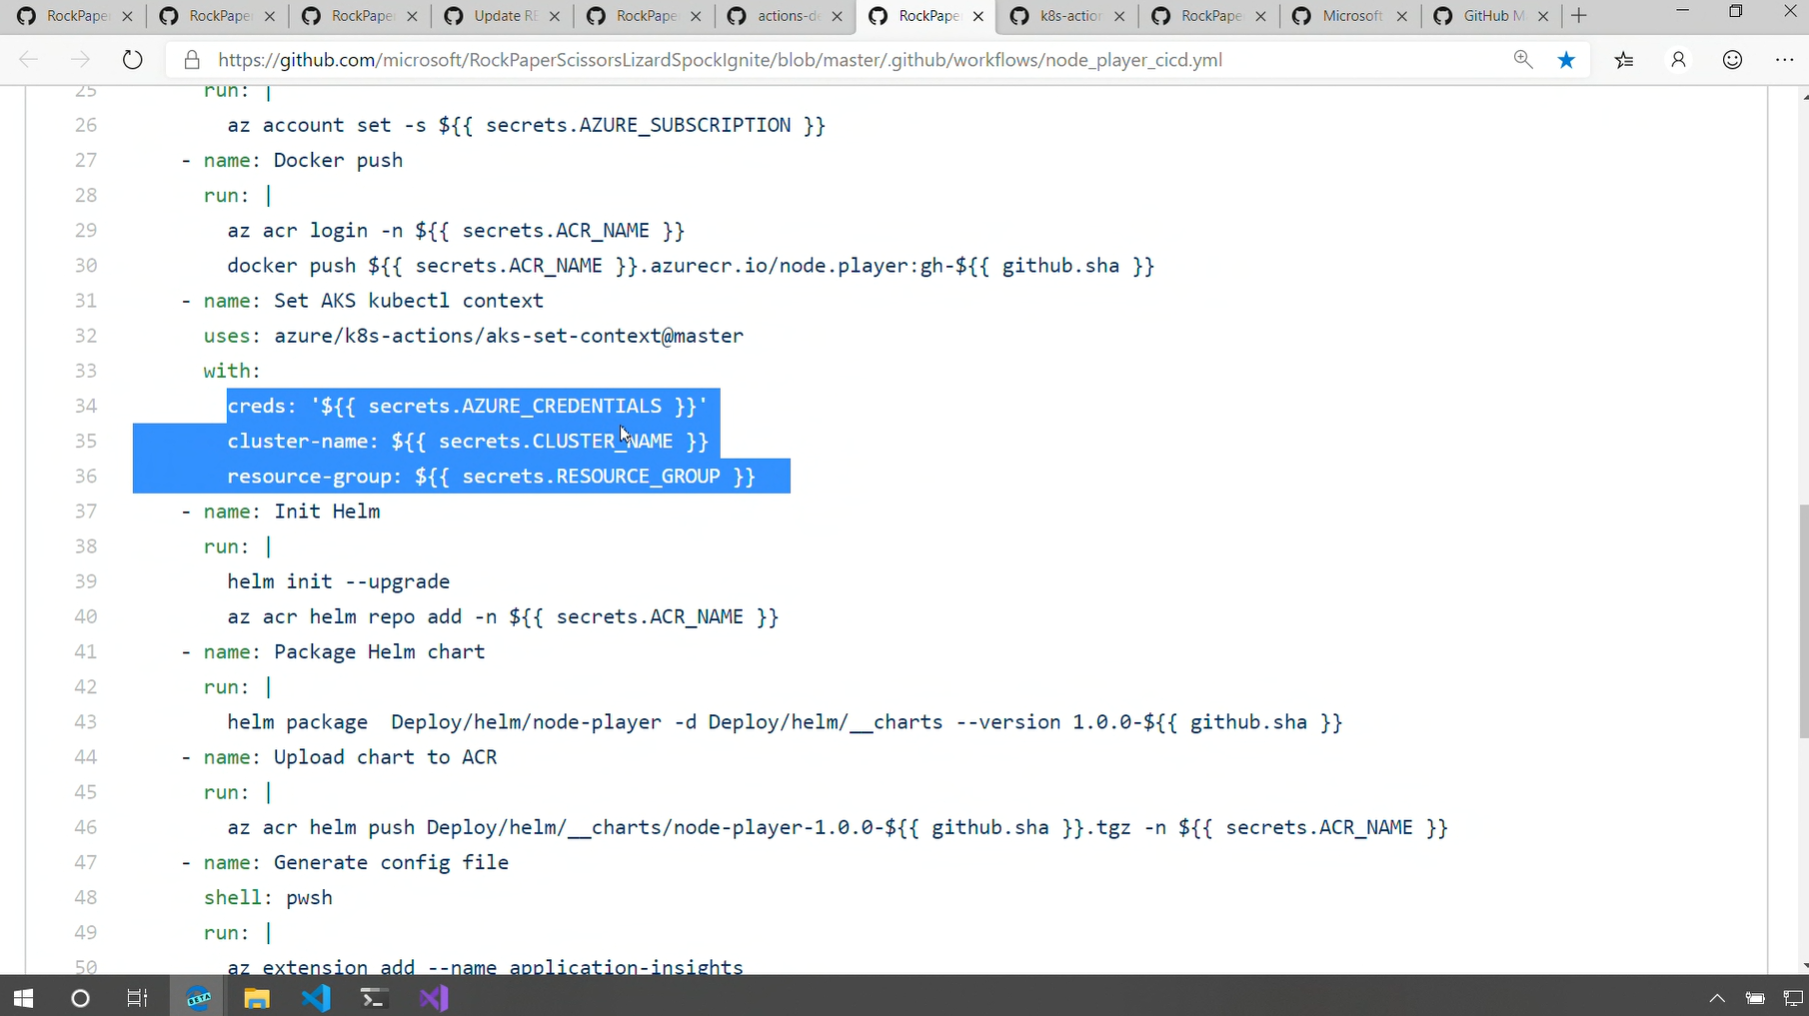The height and width of the screenshot is (1016, 1809).
Task: Click the 'name: Init Helm' line
Action: pos(281,511)
